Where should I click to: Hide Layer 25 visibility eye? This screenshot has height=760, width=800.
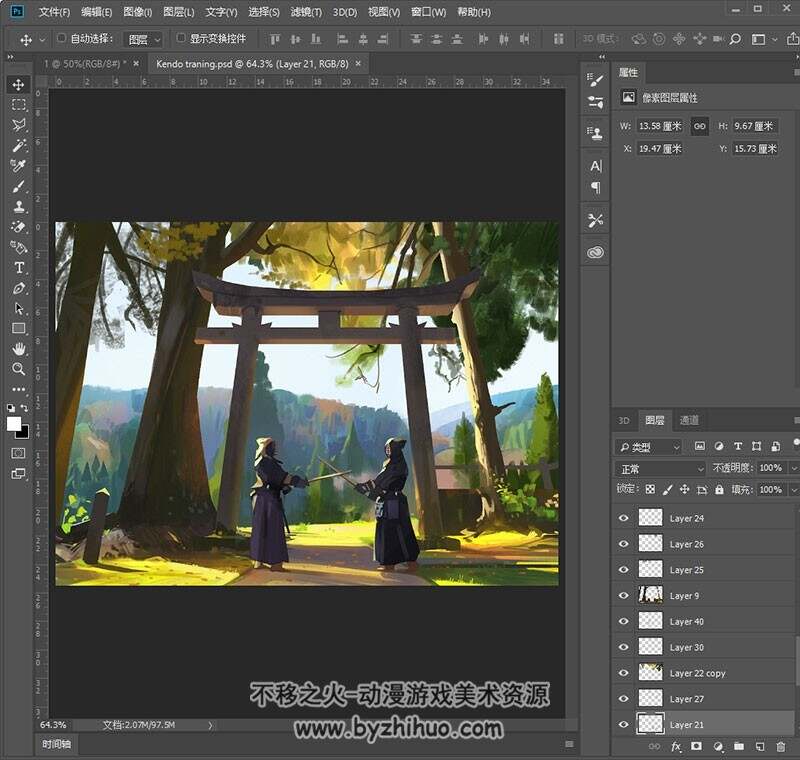pos(623,570)
